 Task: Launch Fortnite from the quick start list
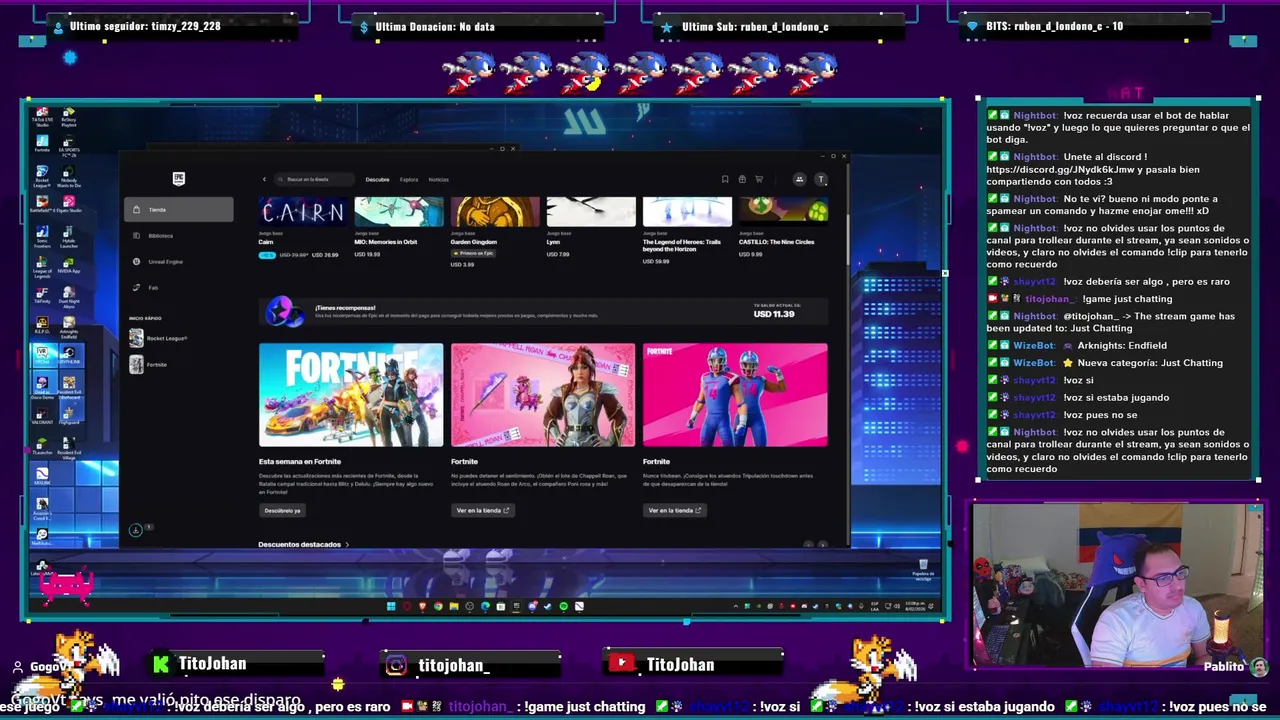coord(149,364)
